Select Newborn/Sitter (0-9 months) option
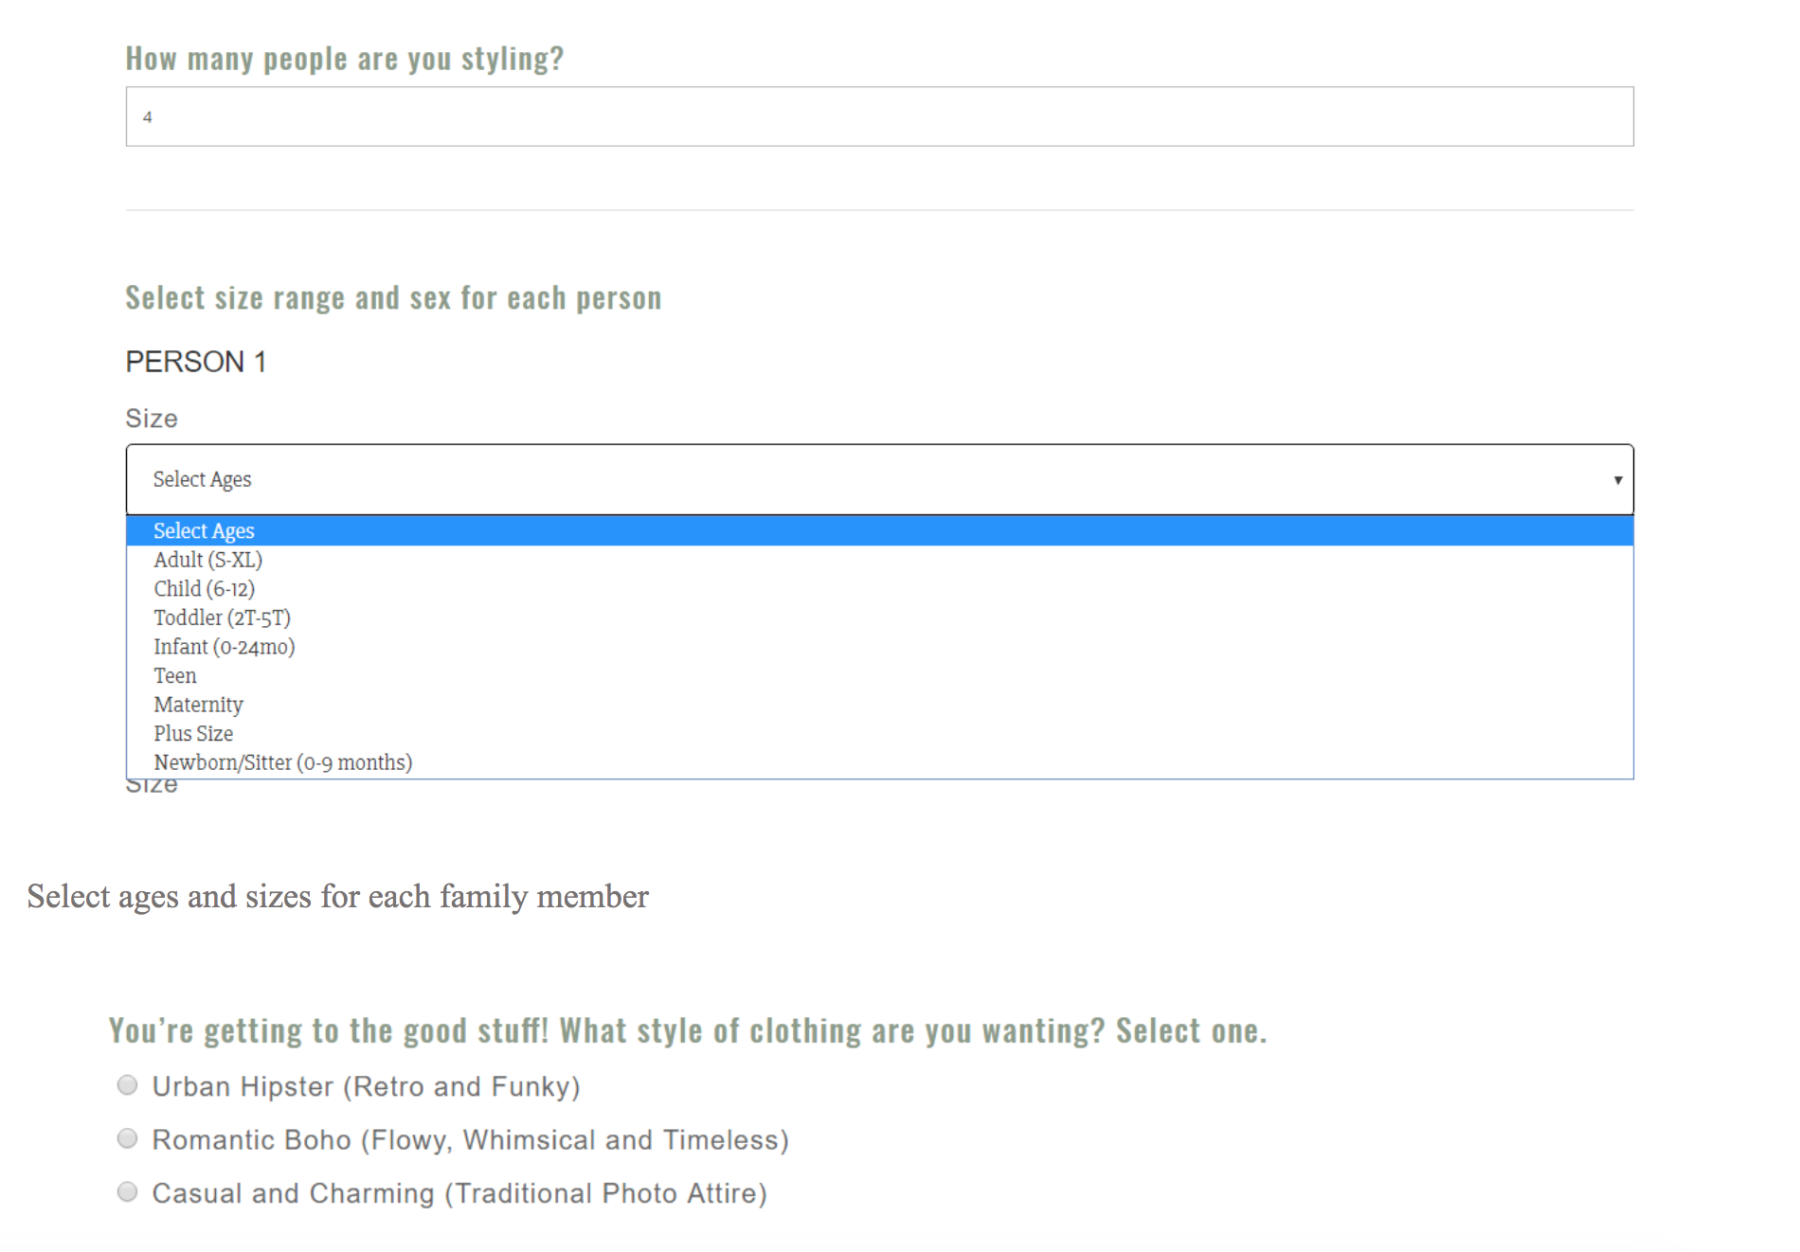 283,763
